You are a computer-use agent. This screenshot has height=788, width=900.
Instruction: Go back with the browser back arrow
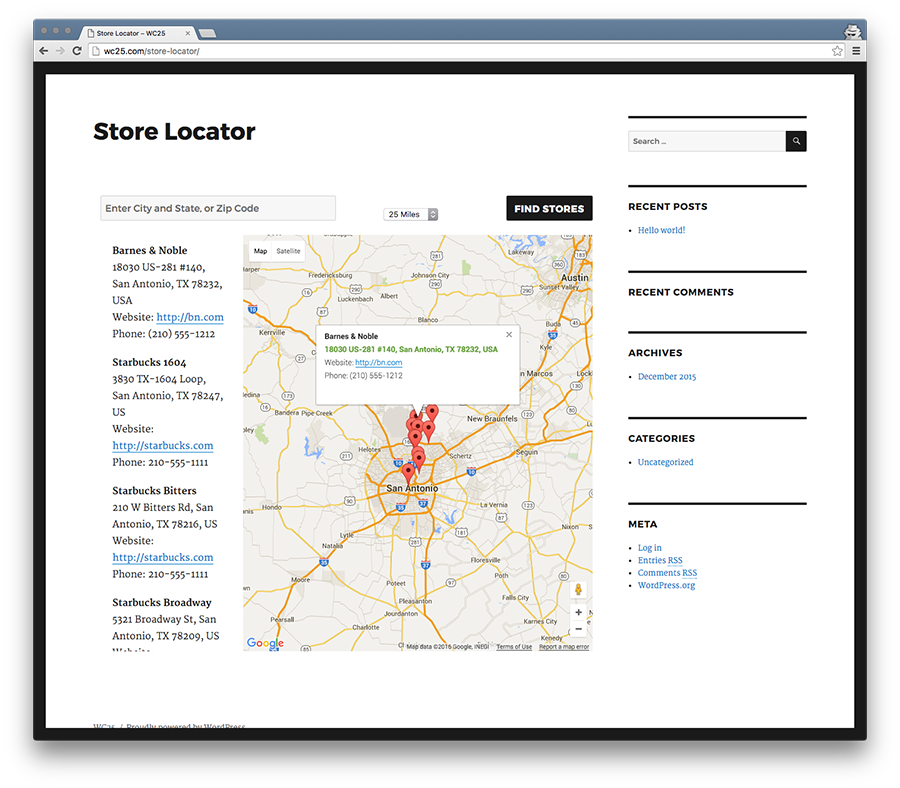coord(44,51)
